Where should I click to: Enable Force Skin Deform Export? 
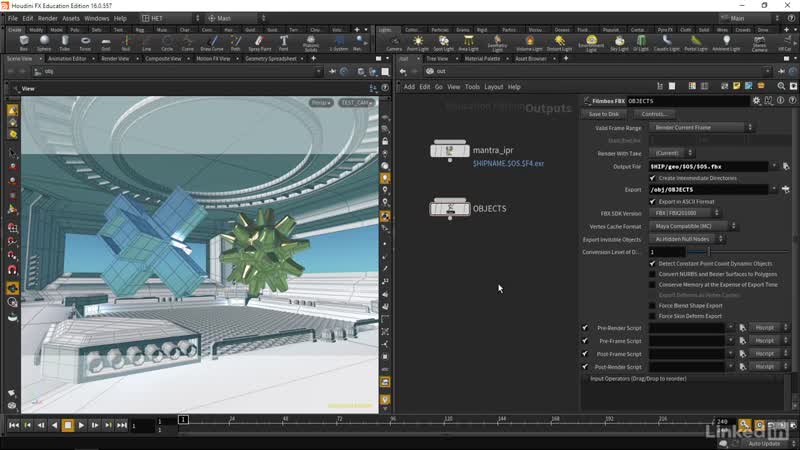click(x=652, y=316)
